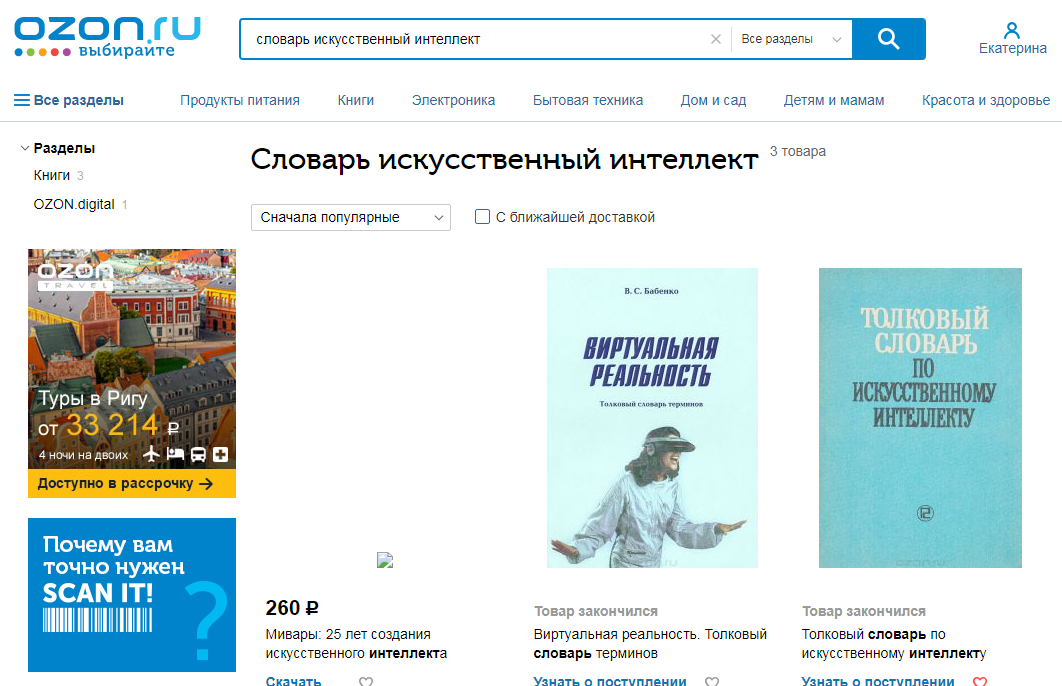Open the account icon for Екатерина
This screenshot has width=1062, height=686.
click(1012, 32)
